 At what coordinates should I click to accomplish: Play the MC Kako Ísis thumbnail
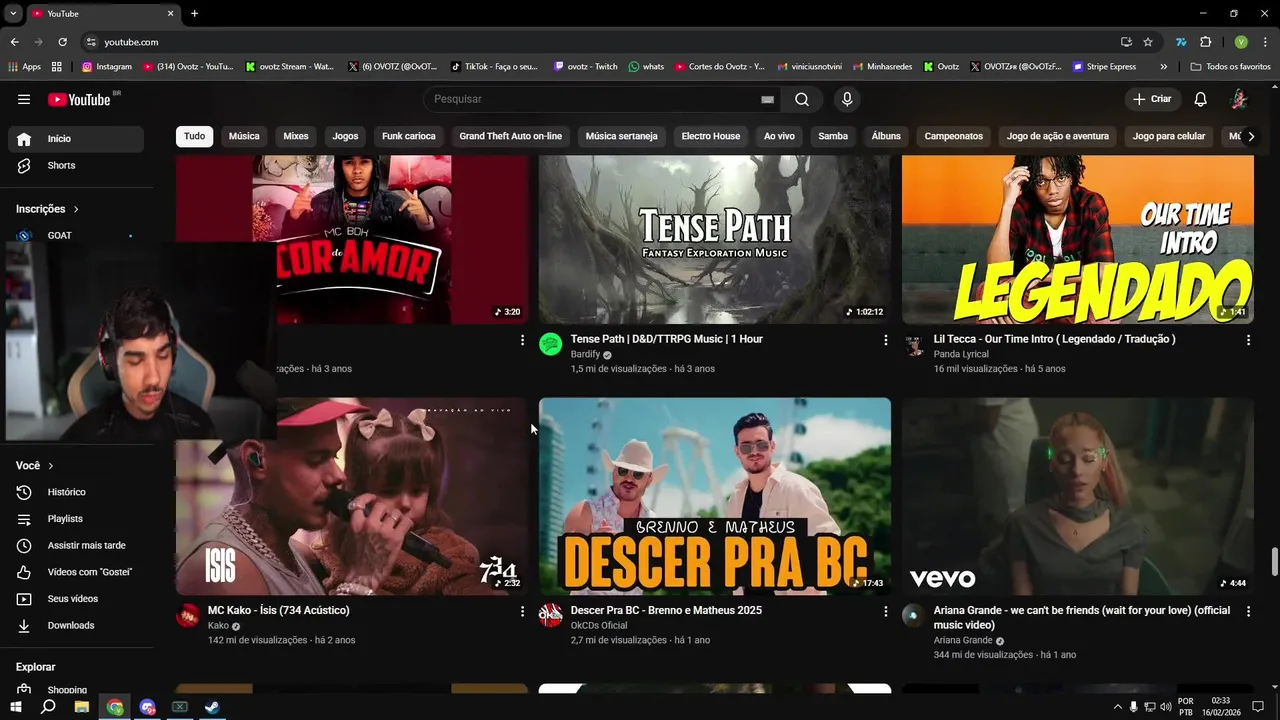352,497
